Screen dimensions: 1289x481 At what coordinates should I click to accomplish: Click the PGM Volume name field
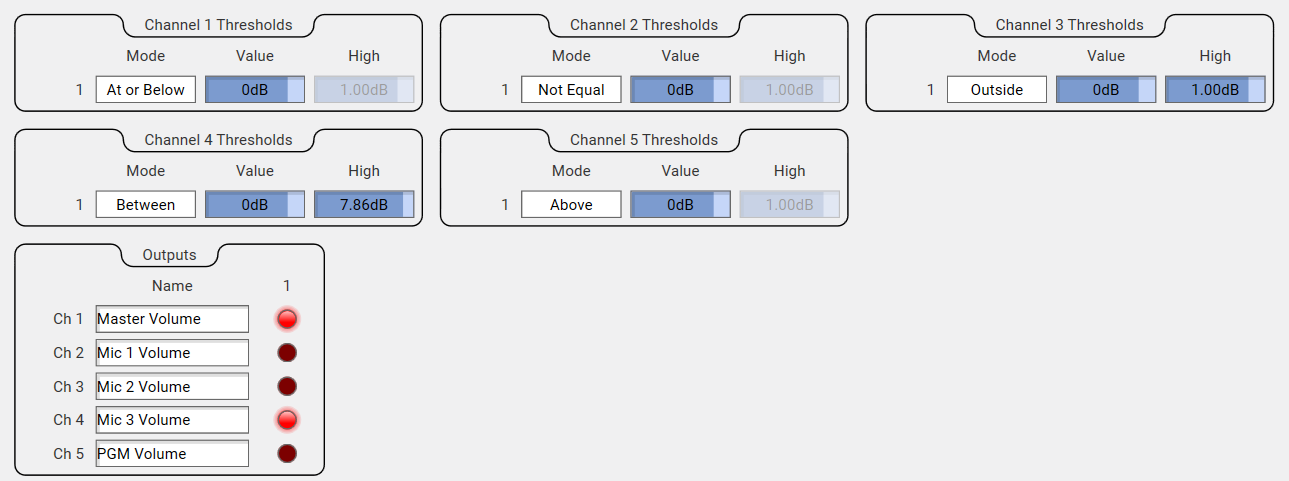[172, 454]
